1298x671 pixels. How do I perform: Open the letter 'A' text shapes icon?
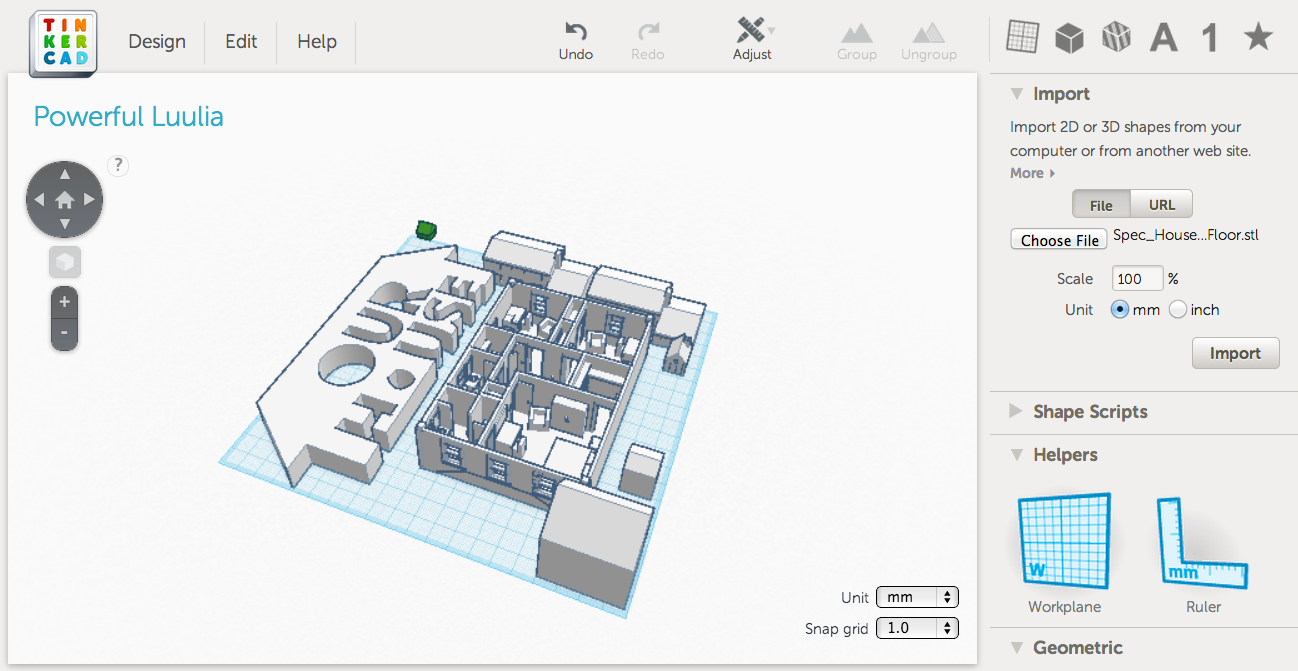pos(1163,37)
